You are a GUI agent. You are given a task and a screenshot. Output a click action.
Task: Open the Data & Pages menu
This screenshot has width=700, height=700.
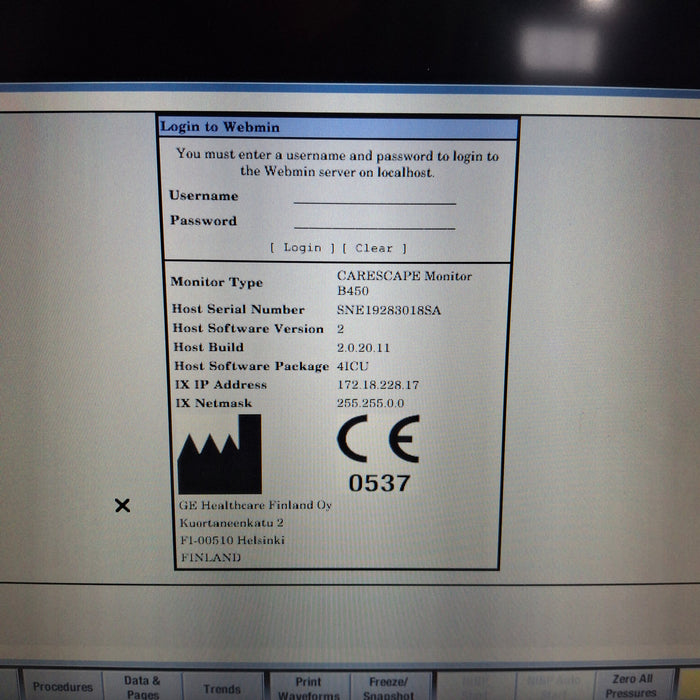point(142,687)
